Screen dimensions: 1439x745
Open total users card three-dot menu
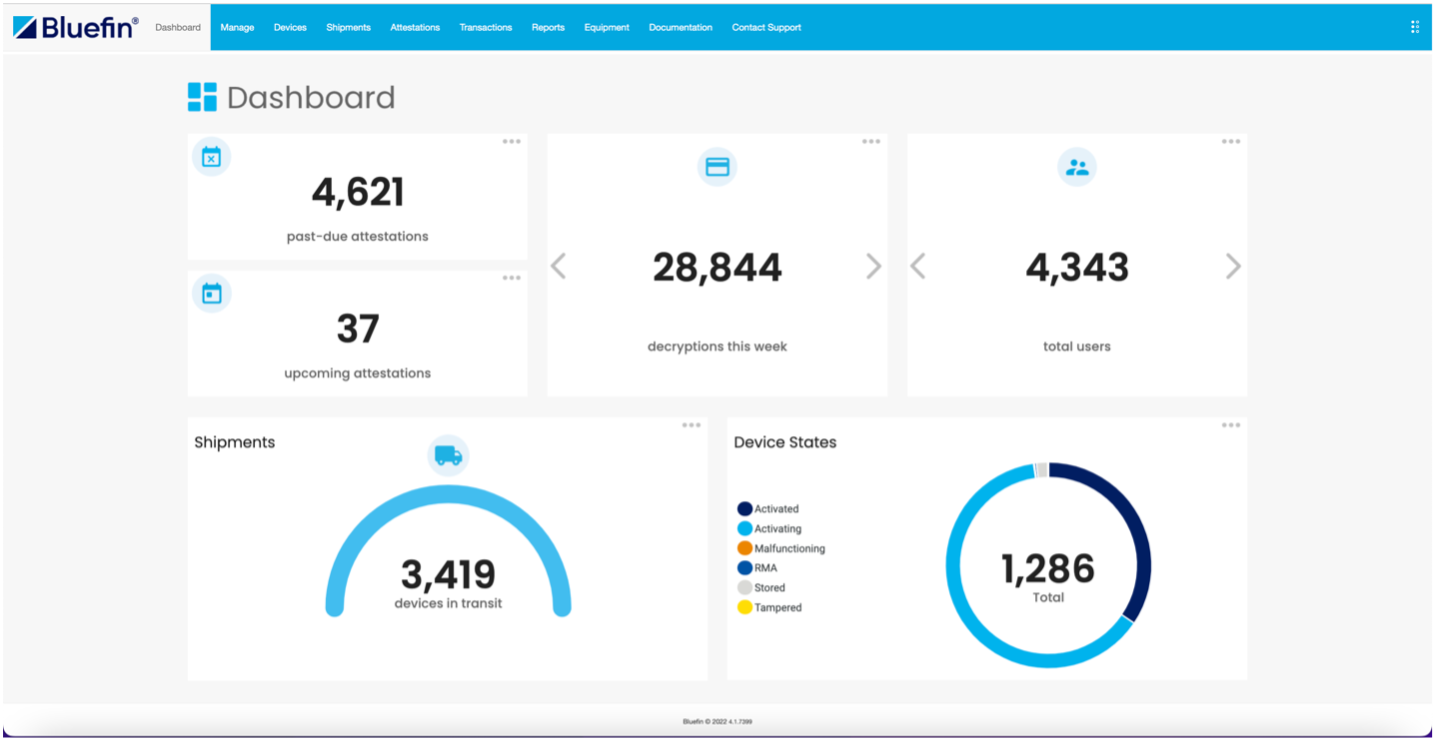1231,141
